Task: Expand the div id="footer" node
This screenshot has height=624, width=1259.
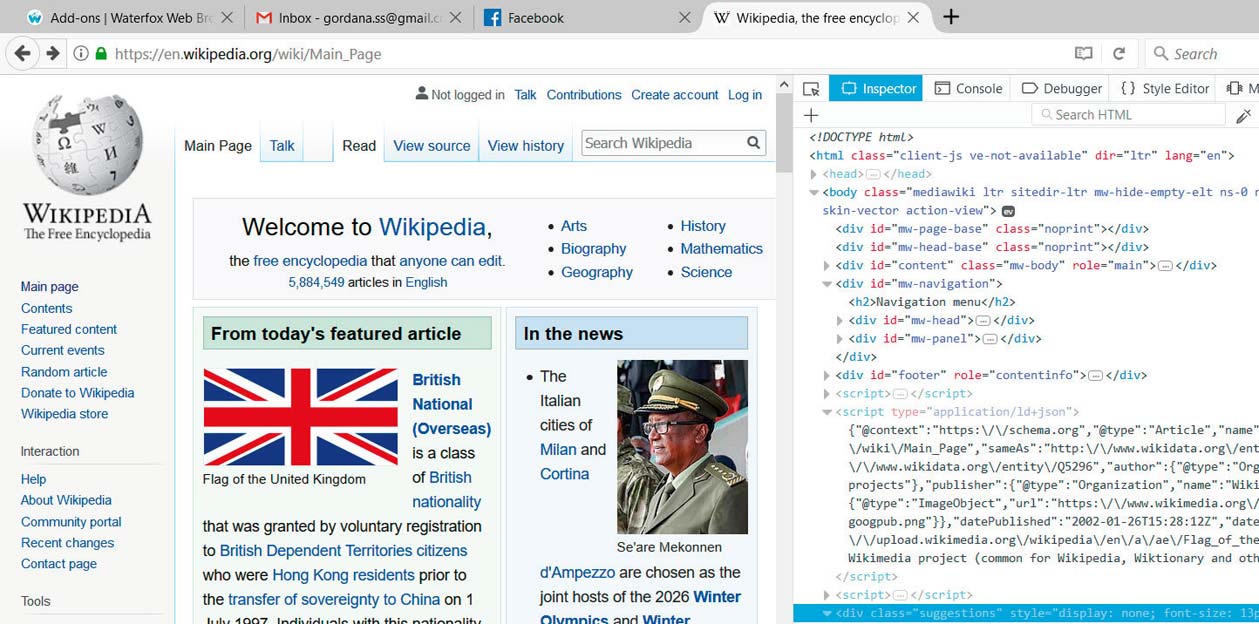Action: coord(827,376)
